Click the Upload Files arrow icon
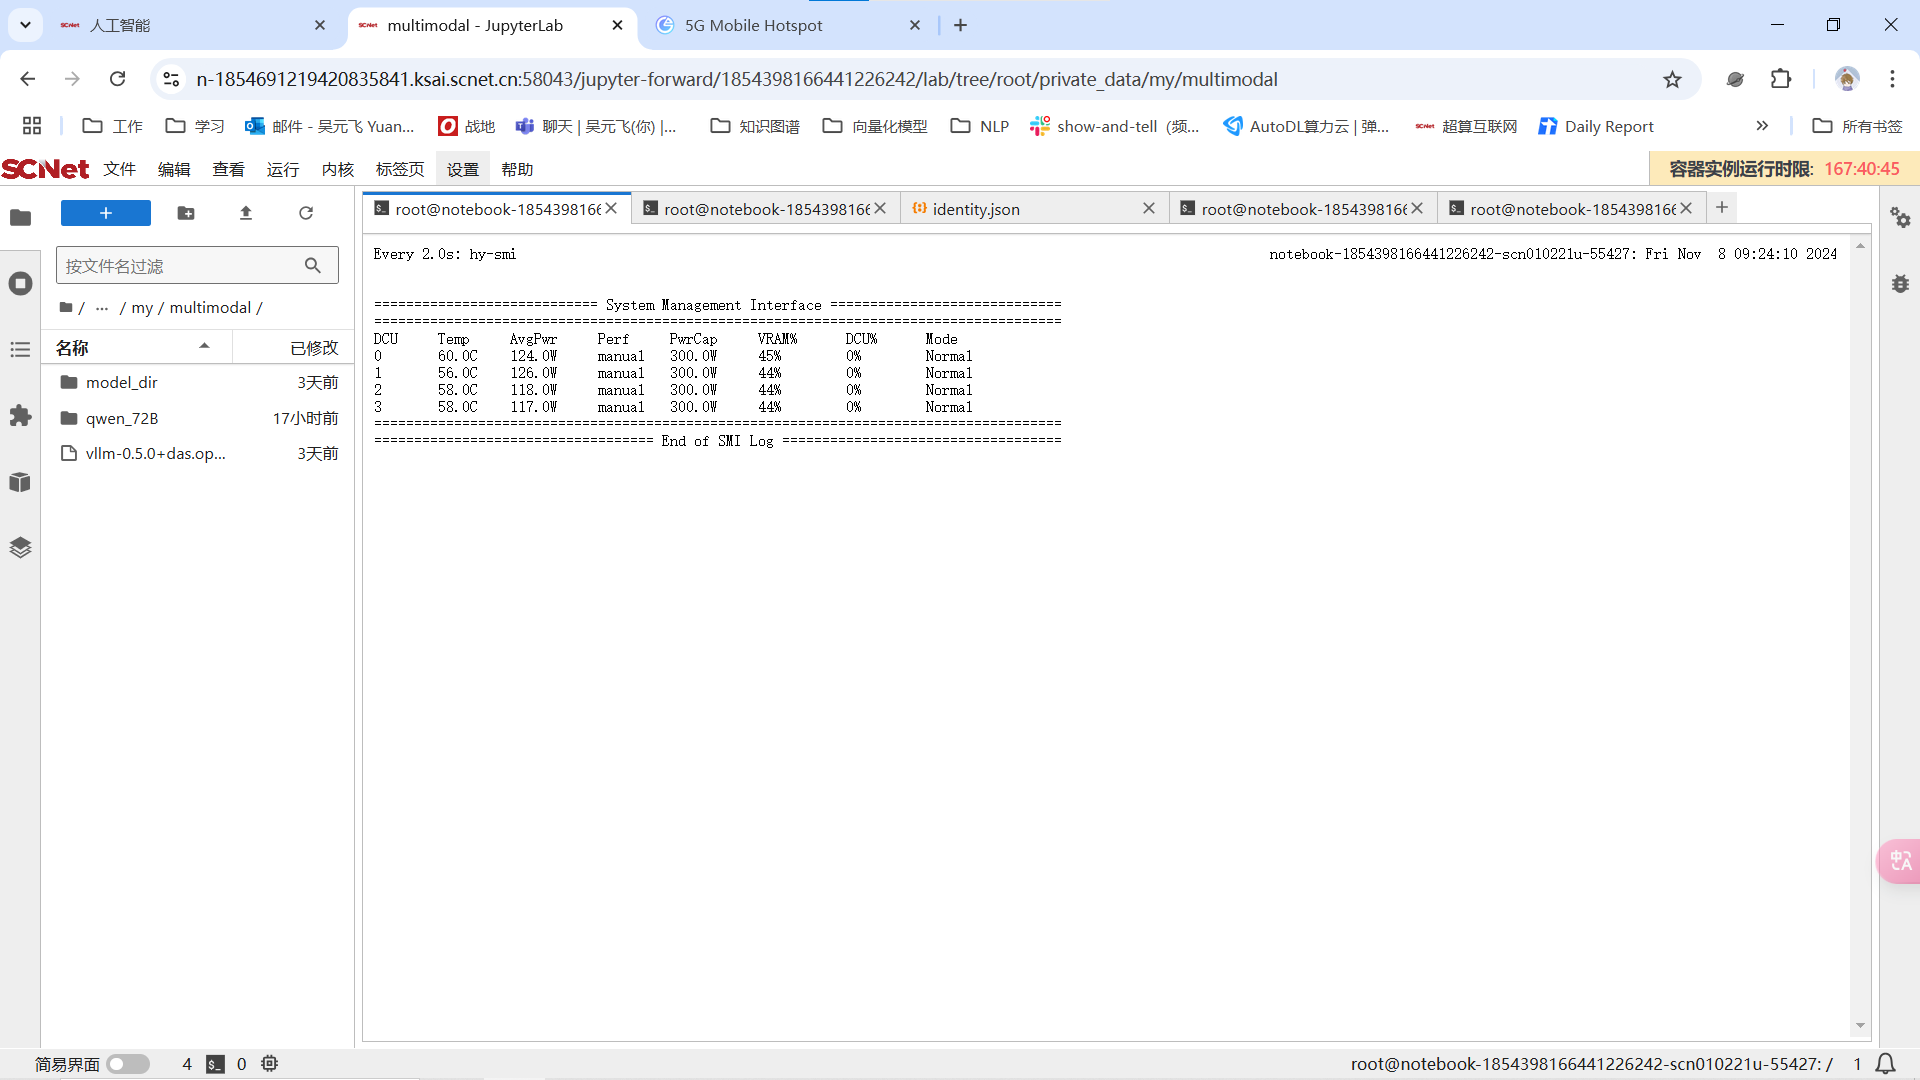 click(x=246, y=213)
